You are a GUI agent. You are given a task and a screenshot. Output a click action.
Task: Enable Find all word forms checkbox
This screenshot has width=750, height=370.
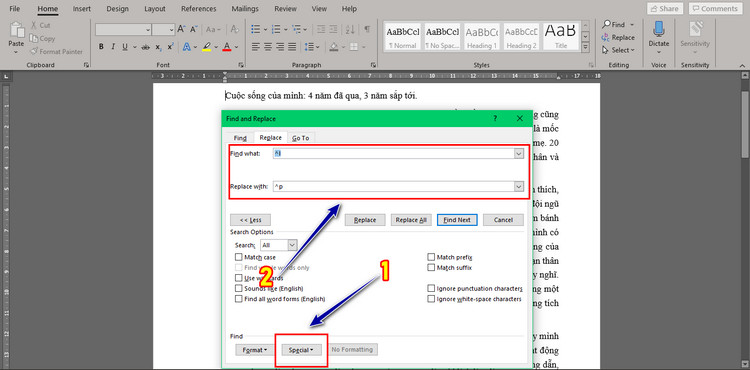239,299
